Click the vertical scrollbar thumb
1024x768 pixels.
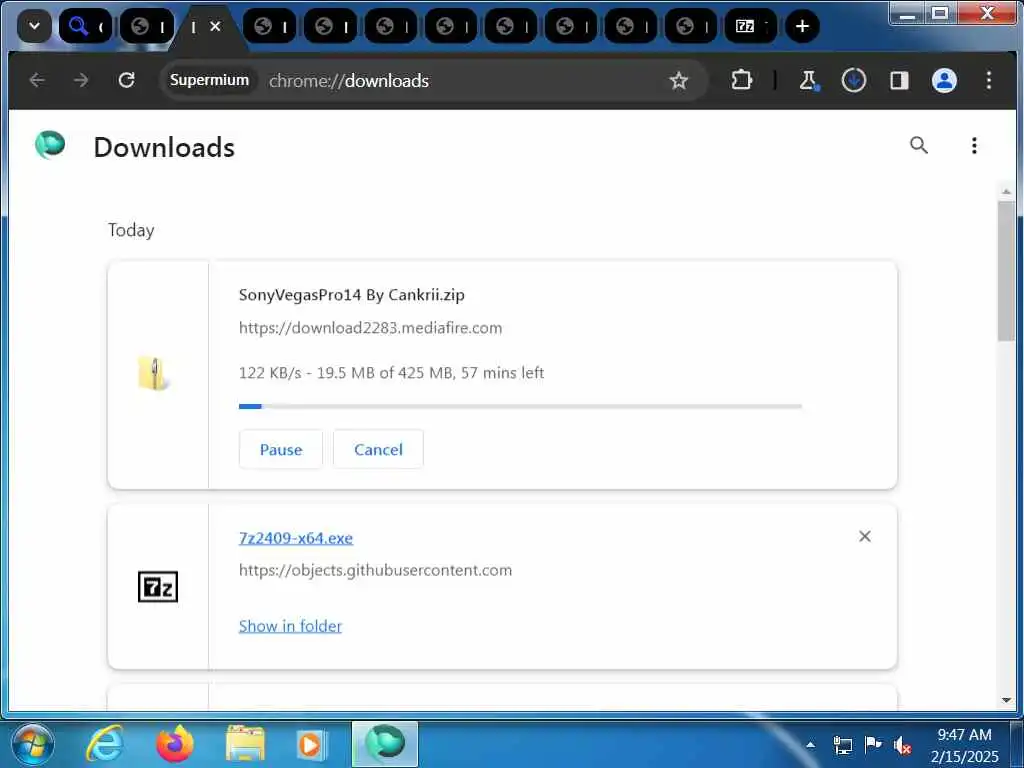(x=1006, y=270)
